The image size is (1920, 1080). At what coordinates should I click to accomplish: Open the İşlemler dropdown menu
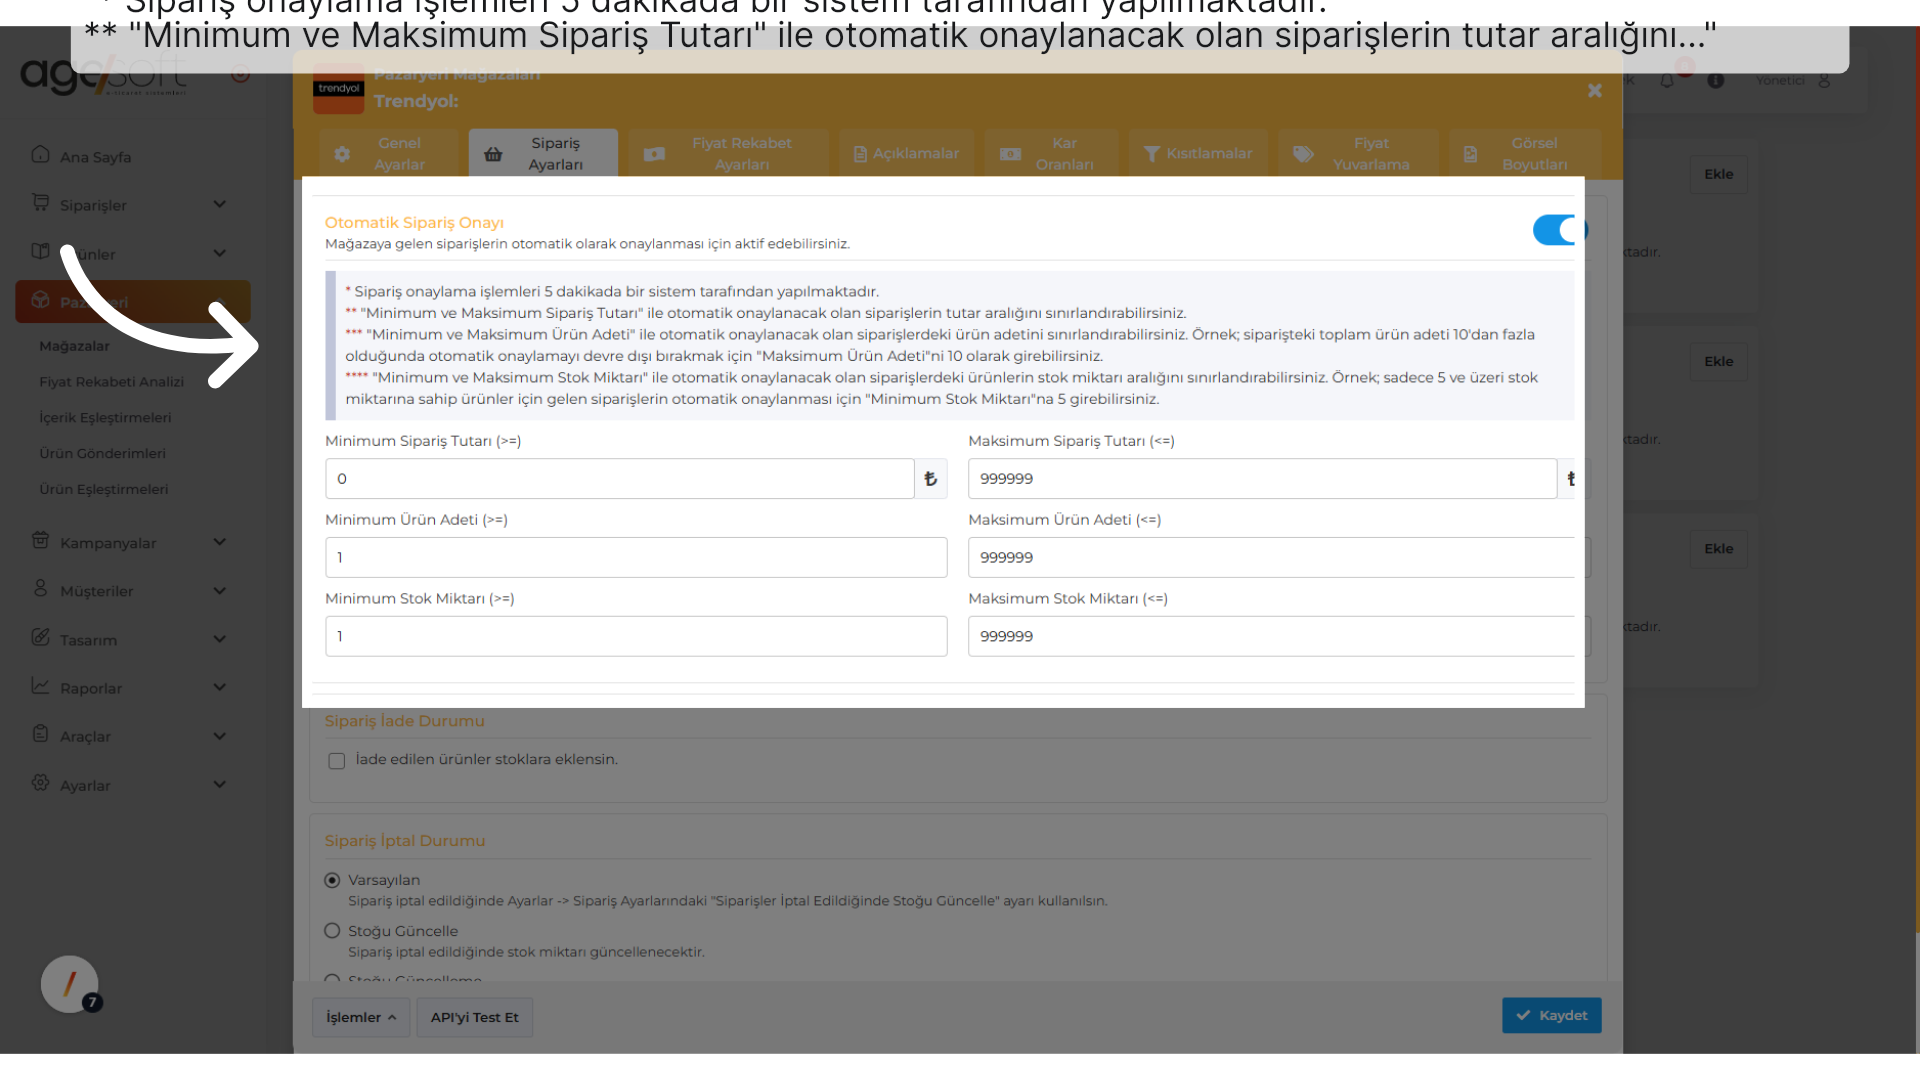(361, 1017)
